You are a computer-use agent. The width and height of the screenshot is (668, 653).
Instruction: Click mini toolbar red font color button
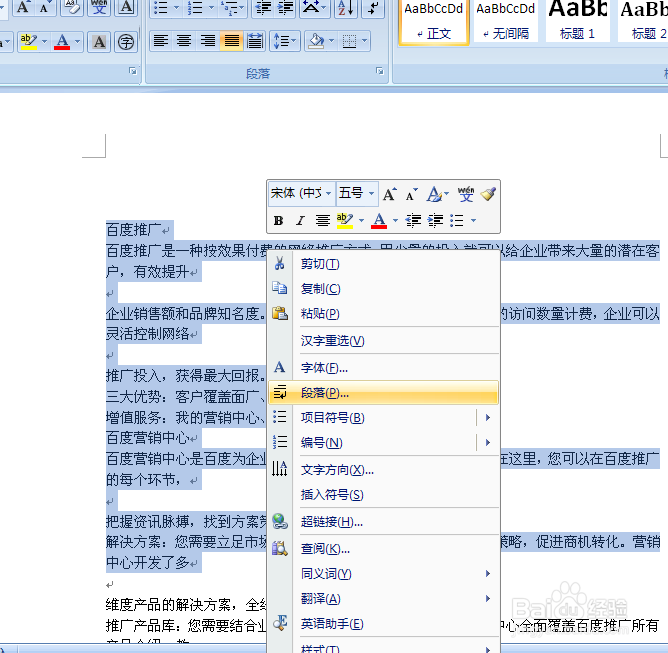click(379, 220)
